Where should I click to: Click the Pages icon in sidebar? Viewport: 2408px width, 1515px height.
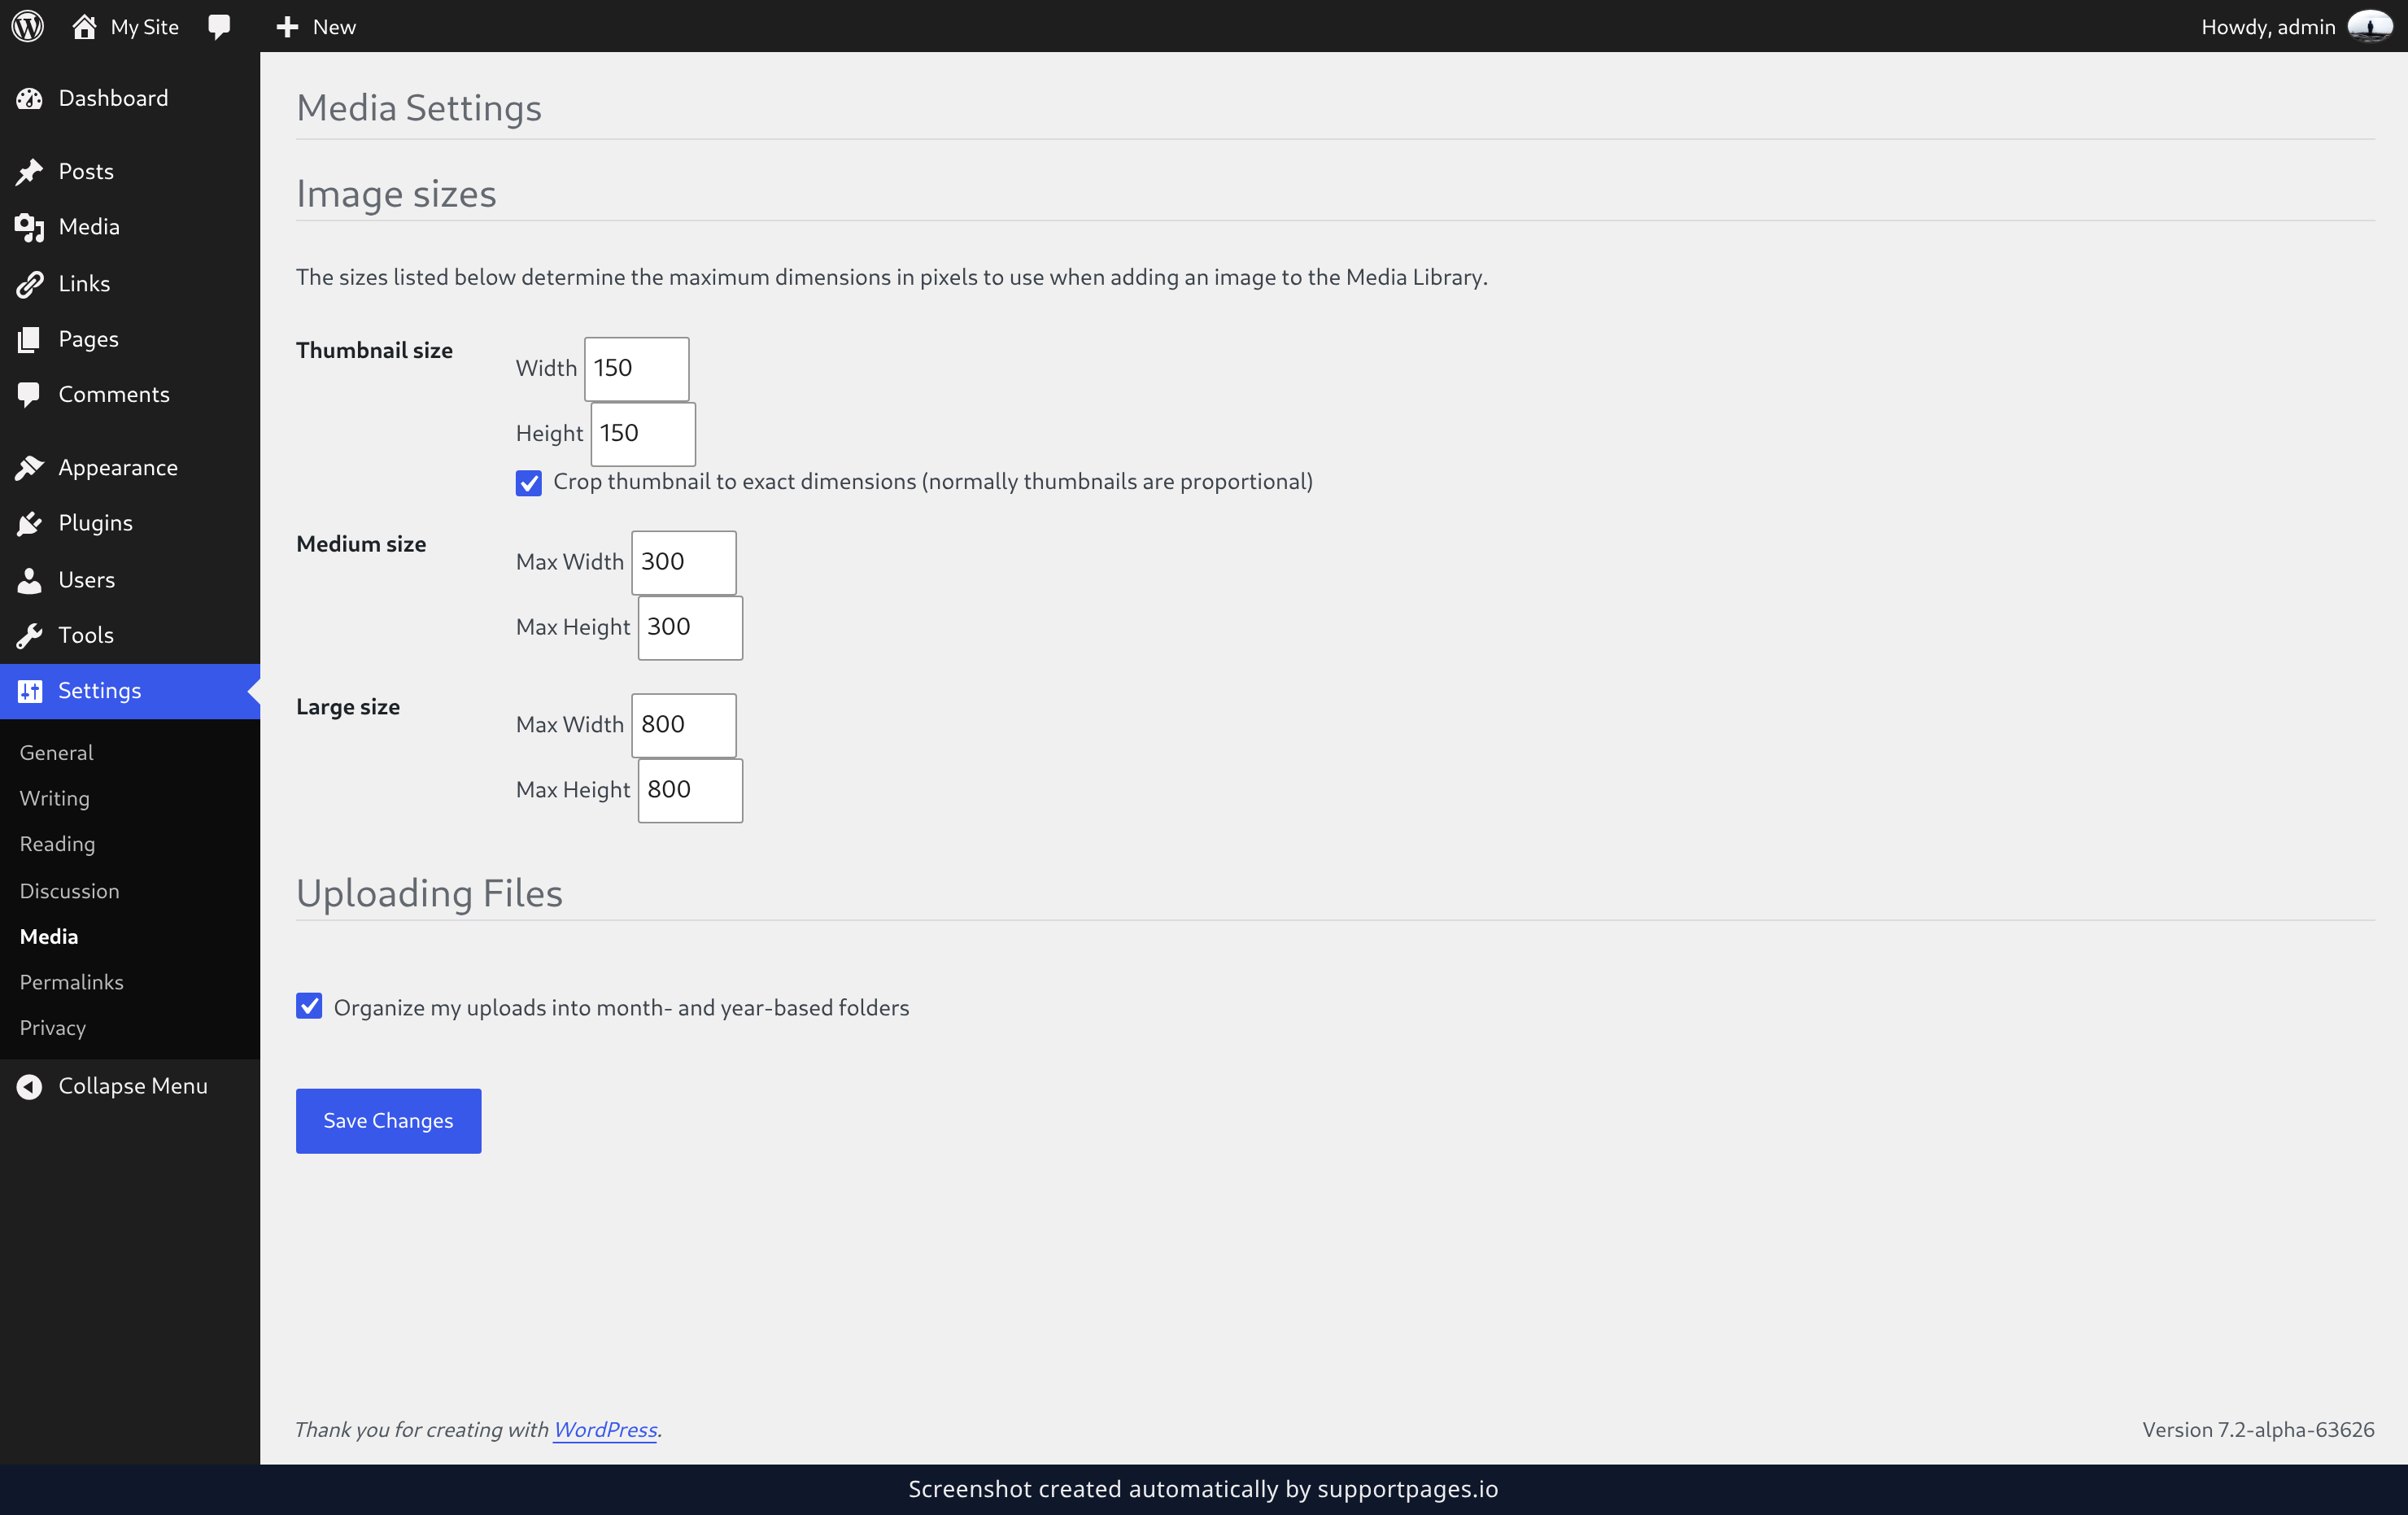[29, 339]
